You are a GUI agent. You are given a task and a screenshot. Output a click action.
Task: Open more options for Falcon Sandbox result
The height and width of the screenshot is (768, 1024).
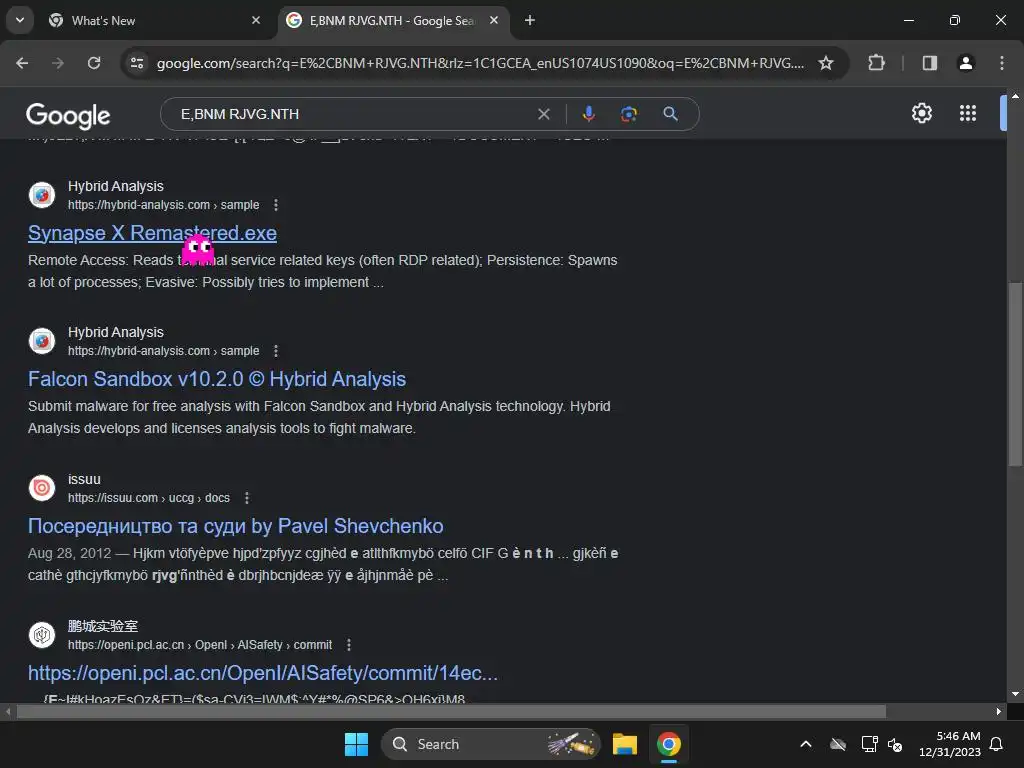(x=276, y=351)
